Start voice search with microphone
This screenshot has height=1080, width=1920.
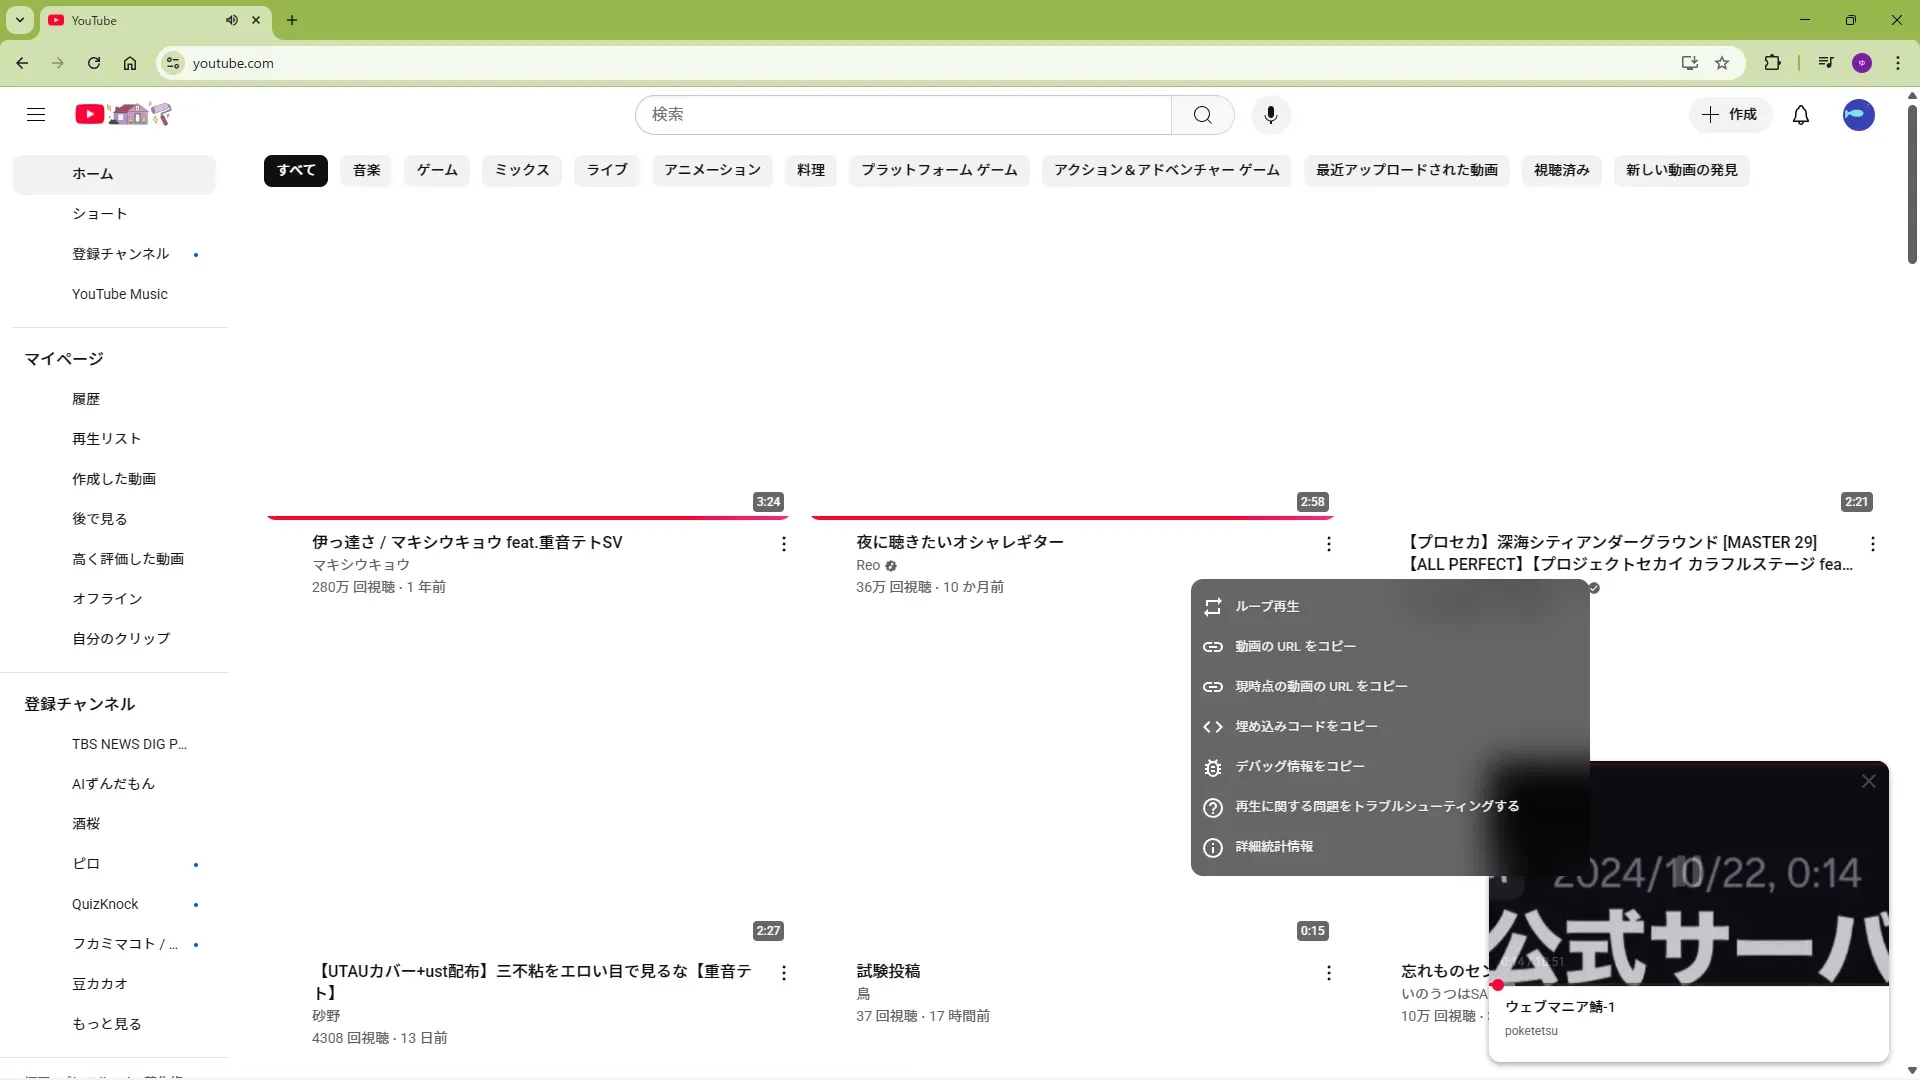coord(1270,115)
